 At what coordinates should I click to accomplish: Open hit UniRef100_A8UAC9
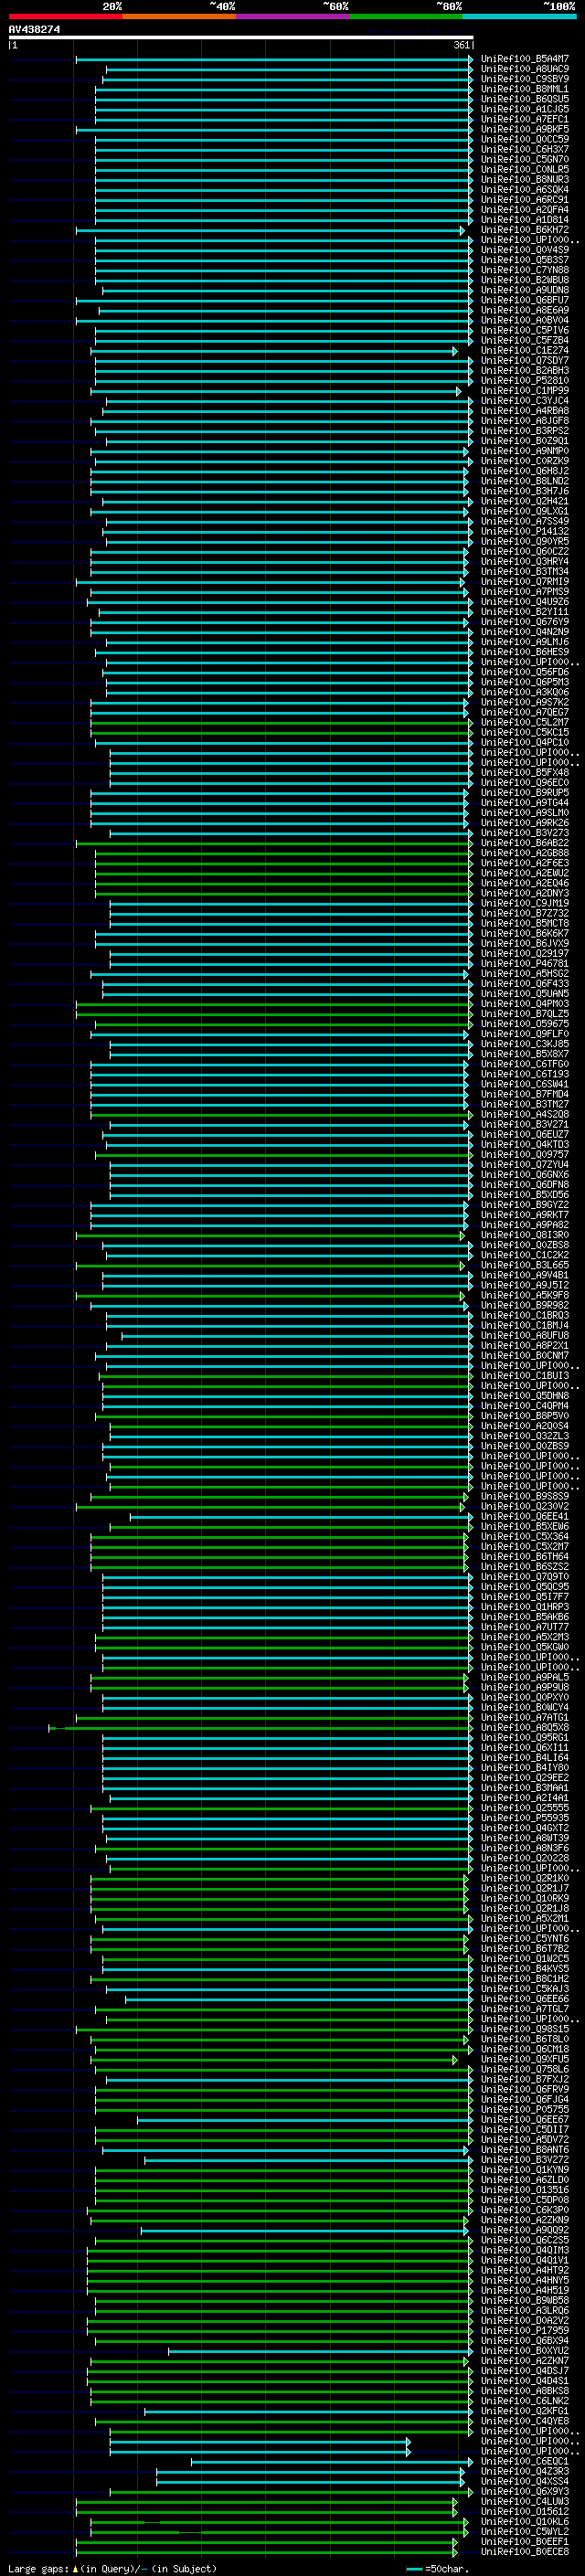point(525,69)
